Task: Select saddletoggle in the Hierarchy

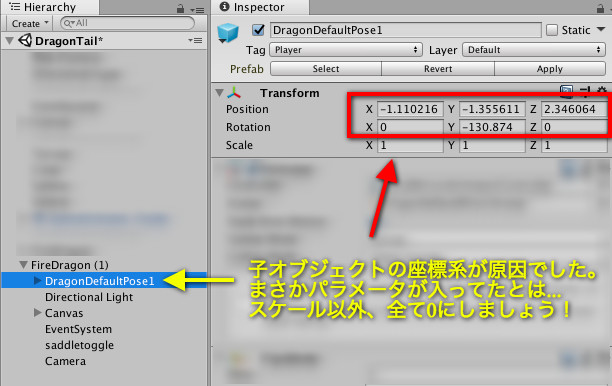Action: click(79, 345)
